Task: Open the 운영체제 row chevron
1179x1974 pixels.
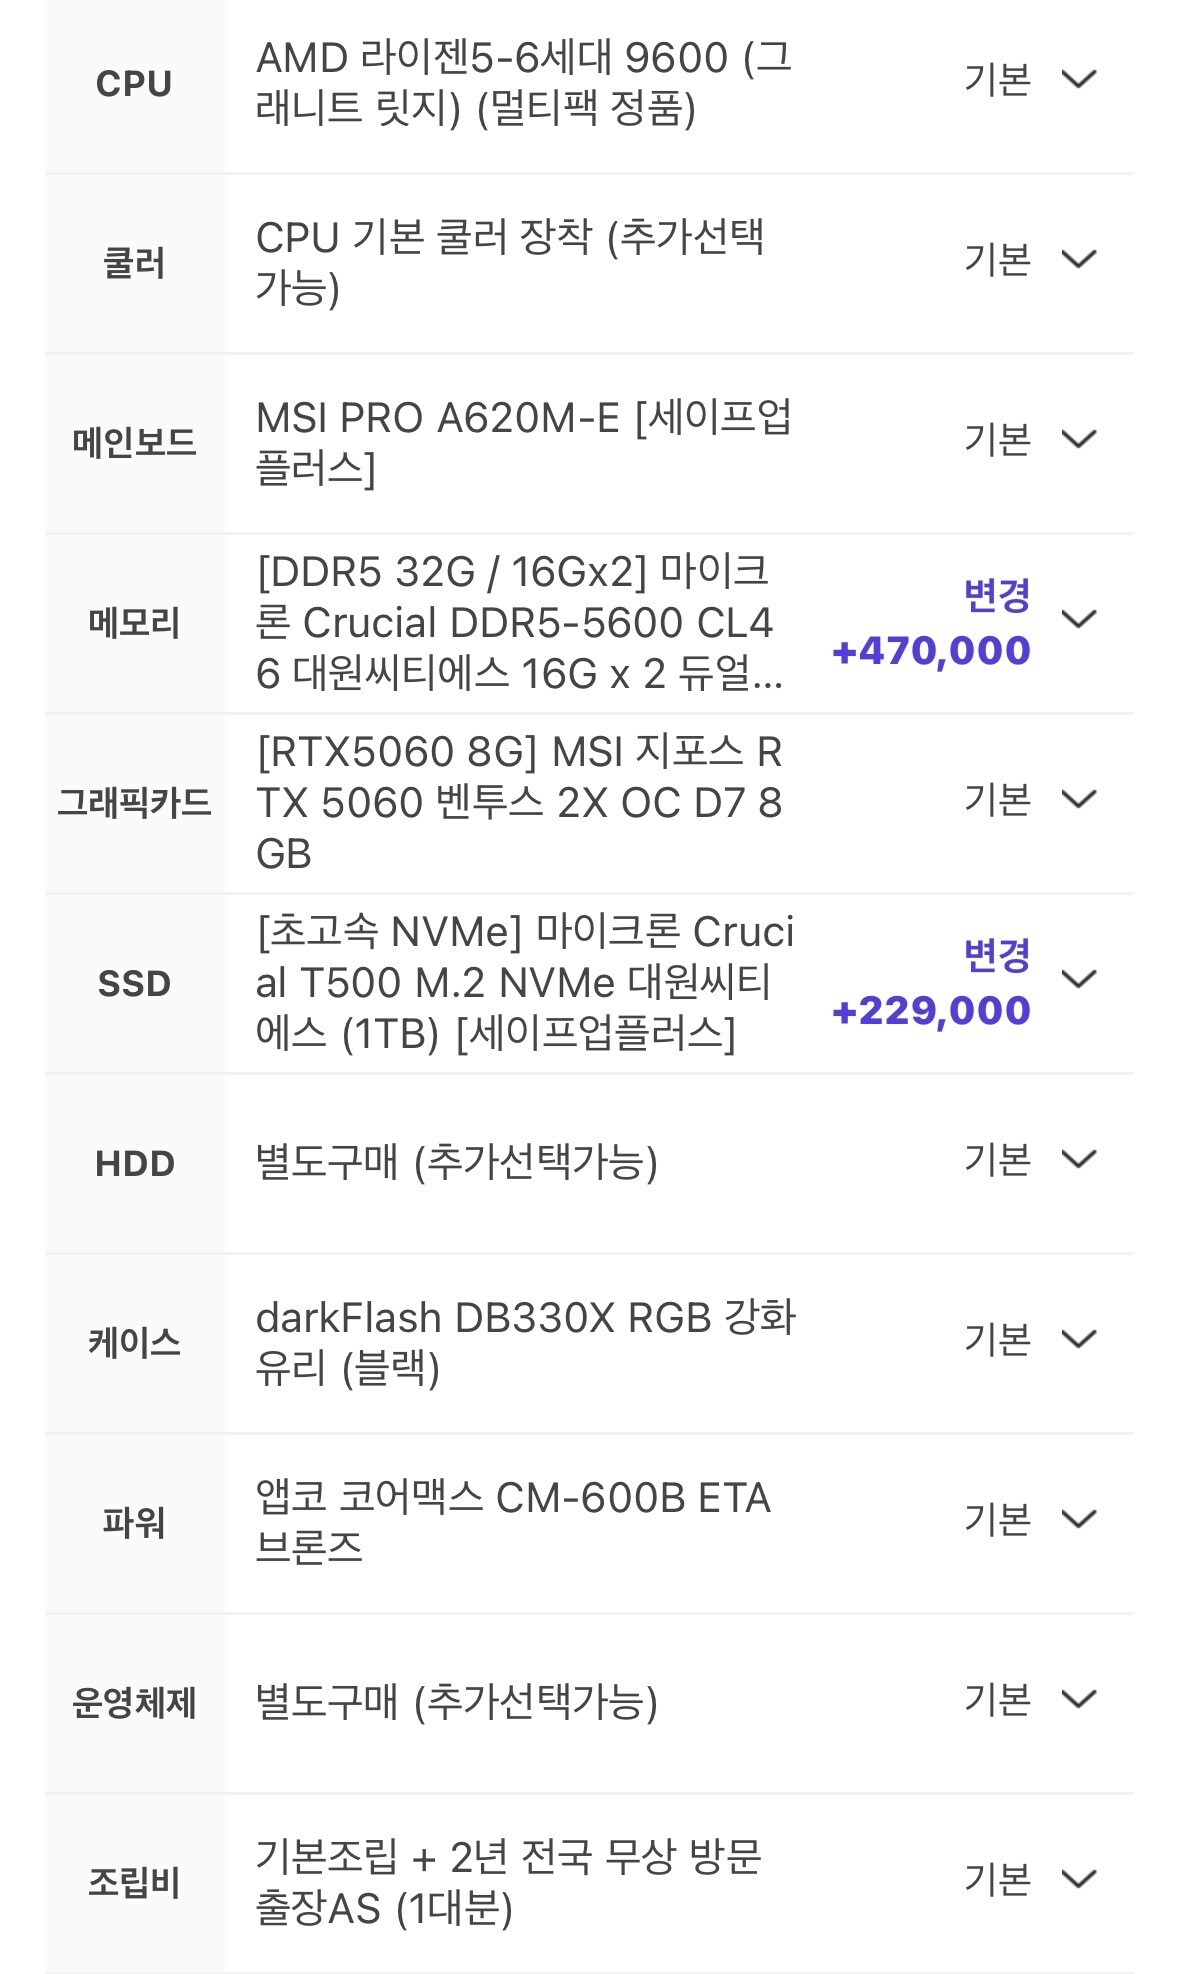Action: 1078,1699
